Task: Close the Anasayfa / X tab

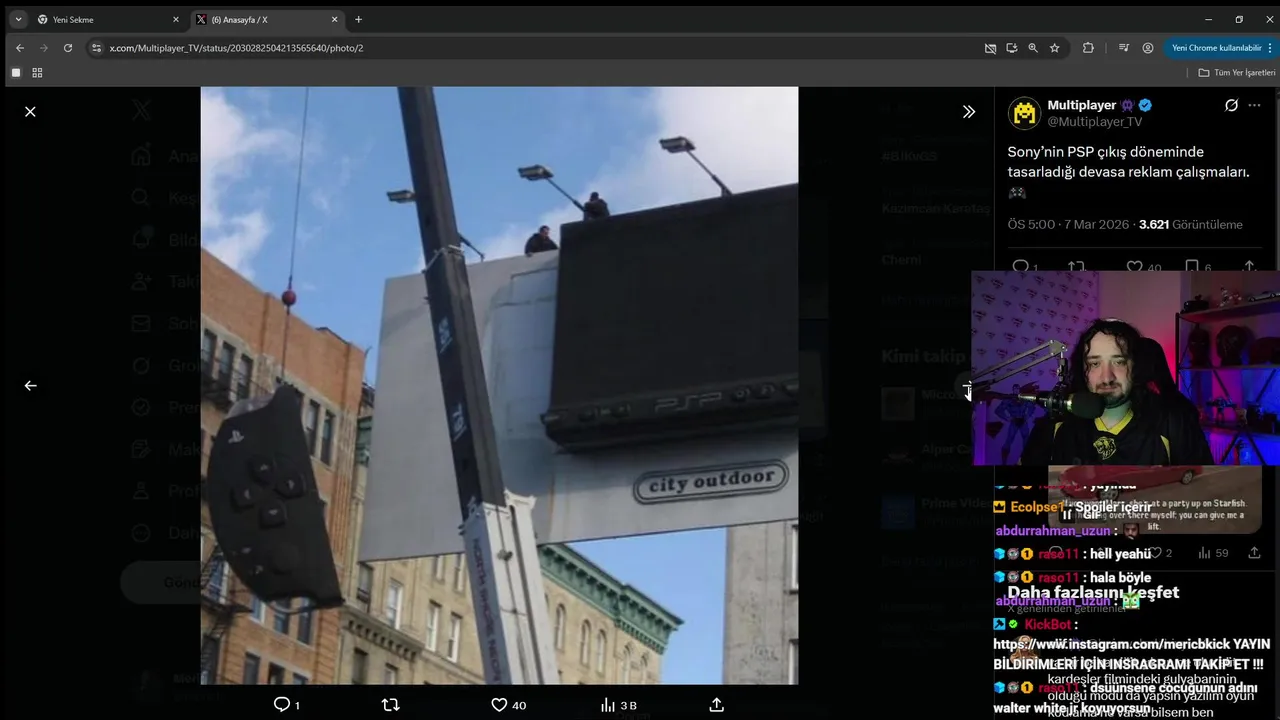Action: 334,19
